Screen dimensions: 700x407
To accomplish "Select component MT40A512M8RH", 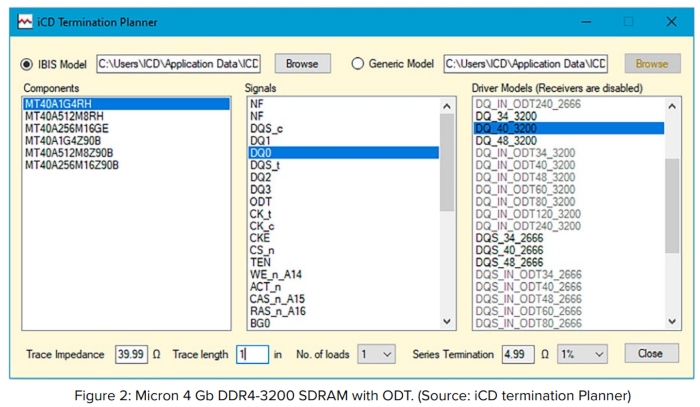I will tap(126, 116).
